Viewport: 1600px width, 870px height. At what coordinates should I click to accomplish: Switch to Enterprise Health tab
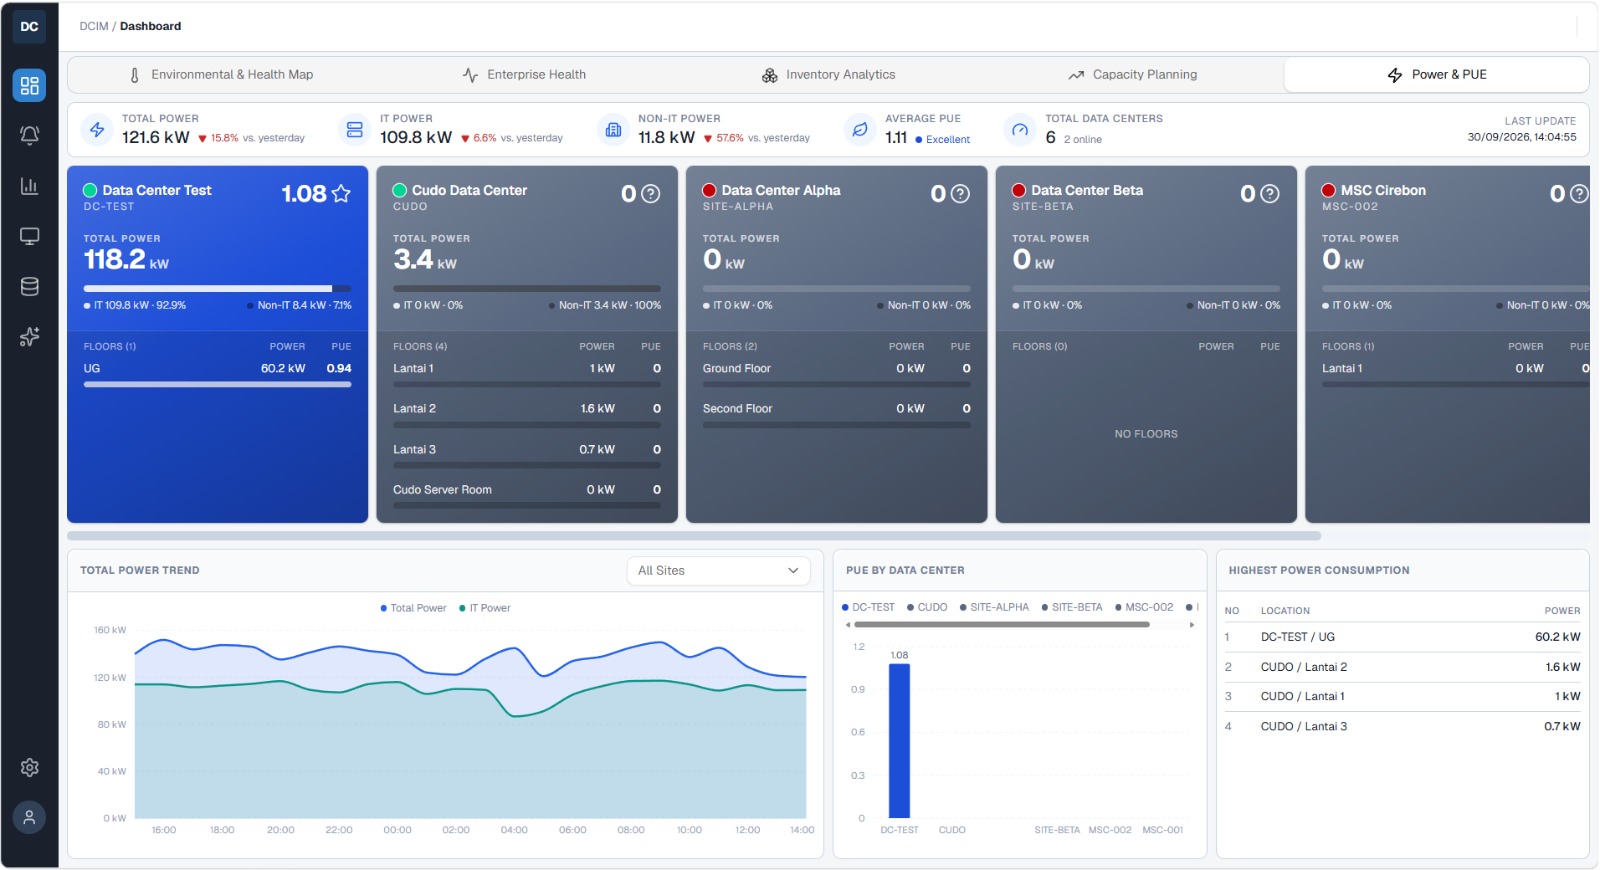tap(524, 75)
